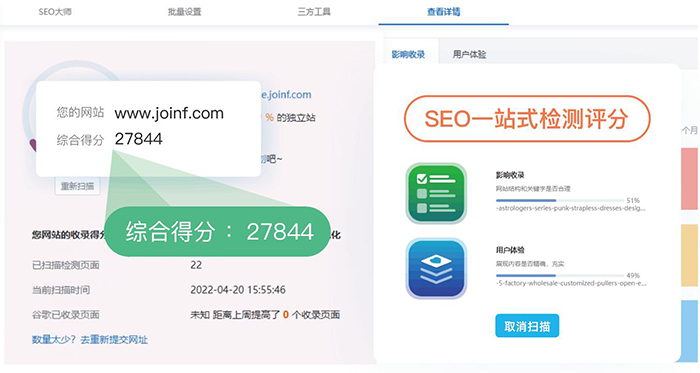
Task: Open the SEO大师 tab
Action: coord(54,12)
